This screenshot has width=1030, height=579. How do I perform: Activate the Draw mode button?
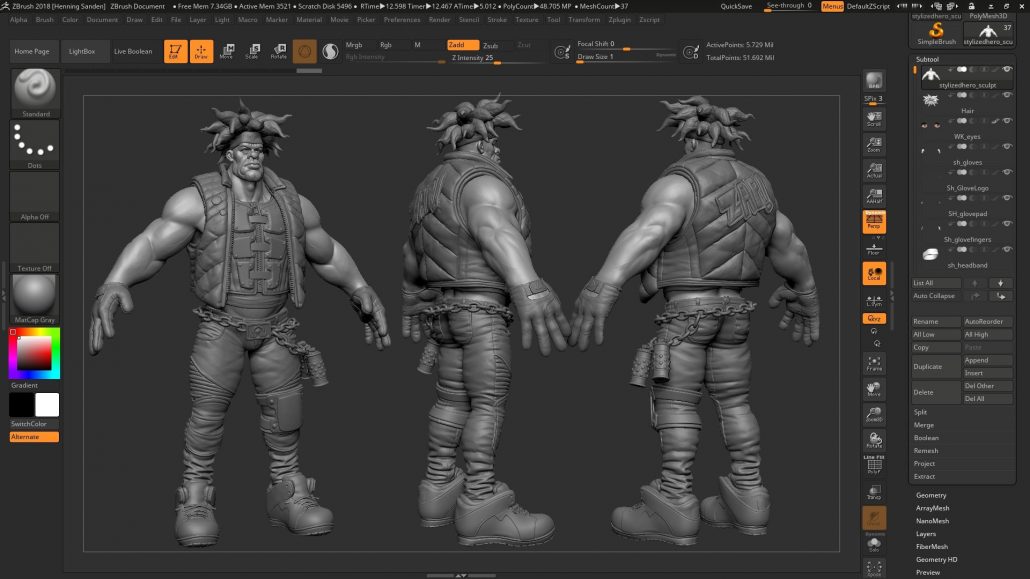[201, 51]
